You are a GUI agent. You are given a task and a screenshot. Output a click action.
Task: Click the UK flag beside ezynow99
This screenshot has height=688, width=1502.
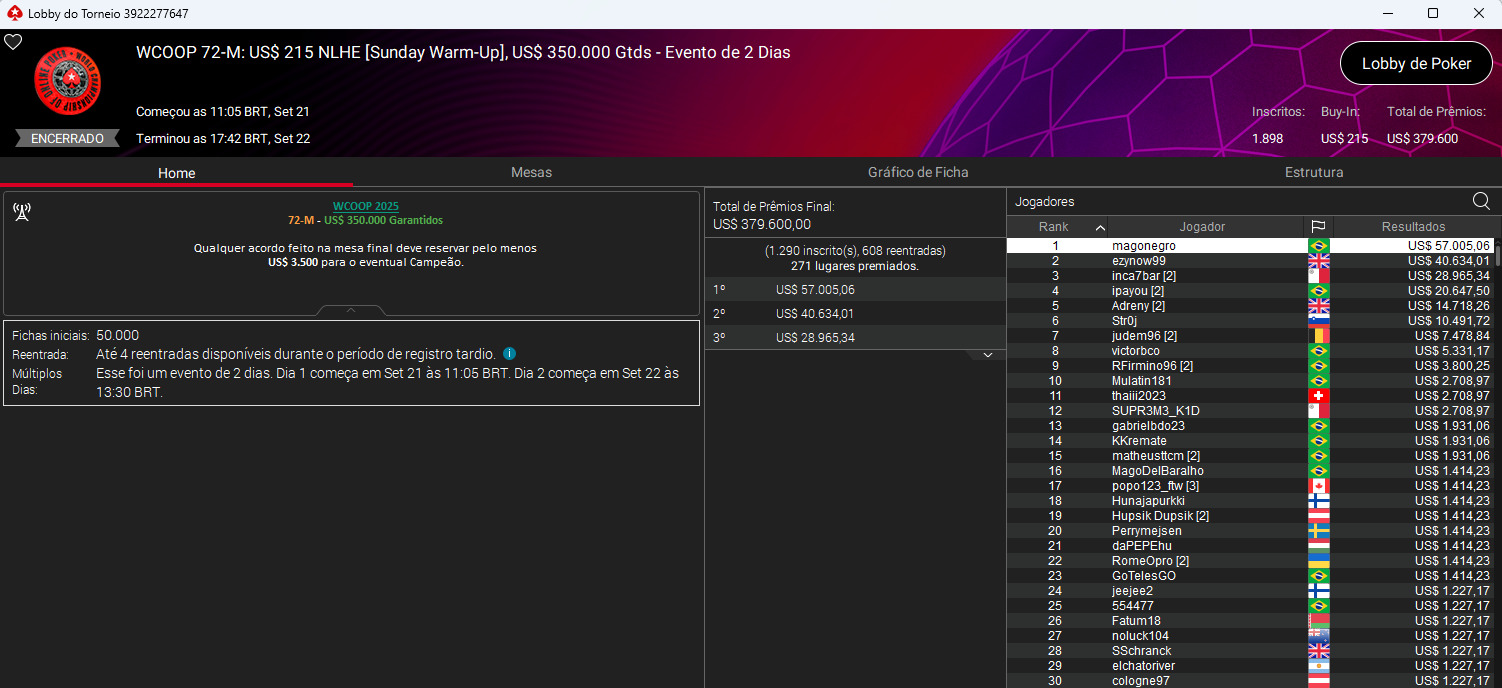(x=1318, y=261)
